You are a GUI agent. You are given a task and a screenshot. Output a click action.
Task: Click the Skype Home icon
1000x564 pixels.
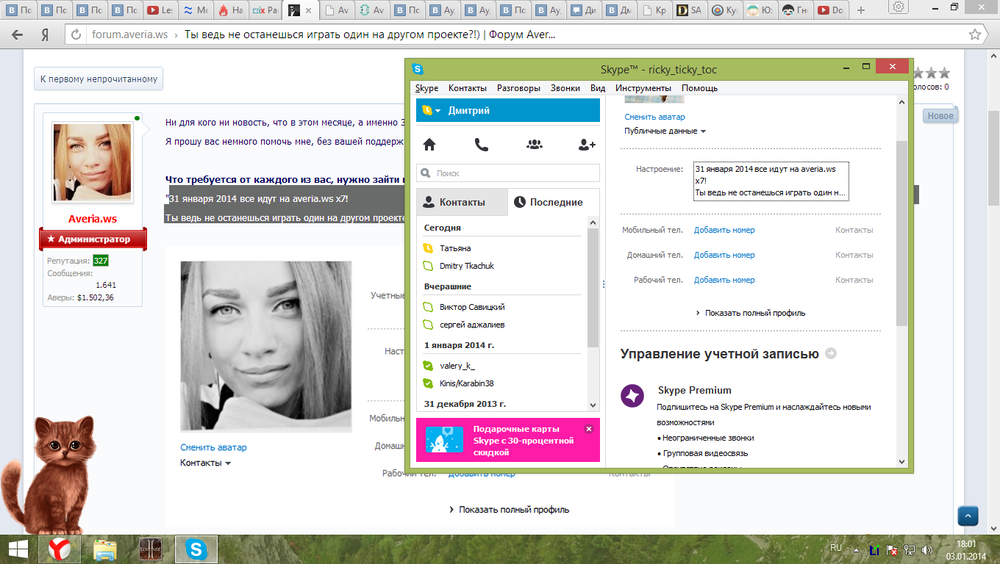click(429, 144)
